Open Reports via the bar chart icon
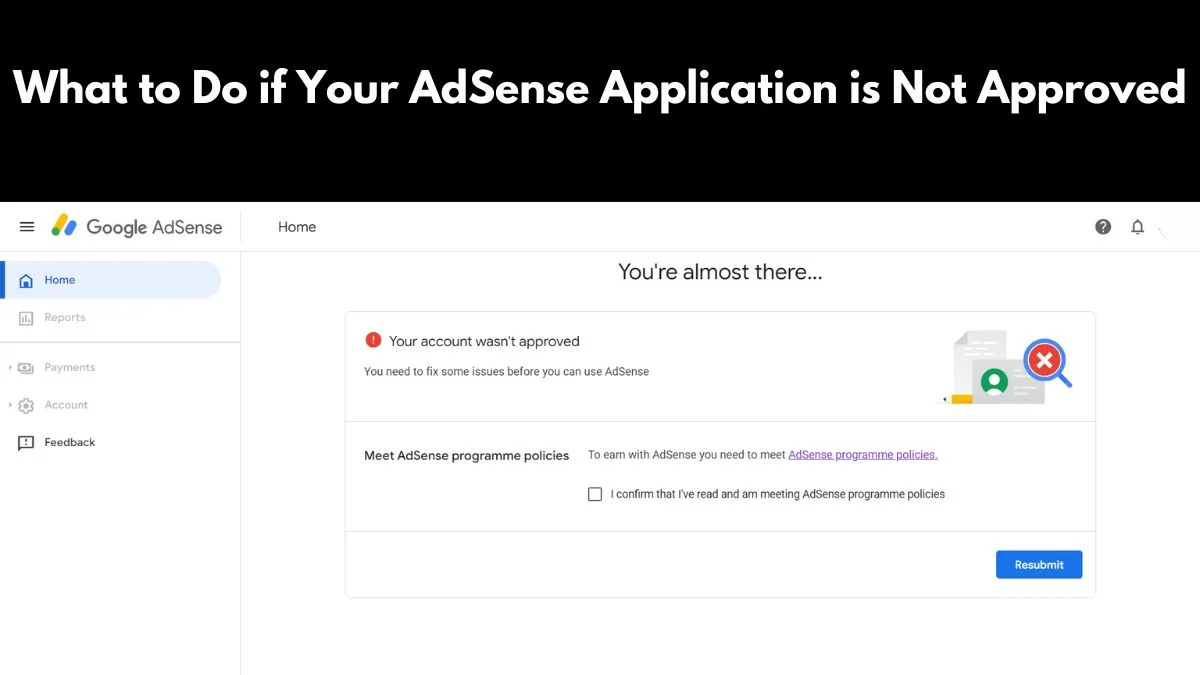1200x675 pixels. coord(25,317)
